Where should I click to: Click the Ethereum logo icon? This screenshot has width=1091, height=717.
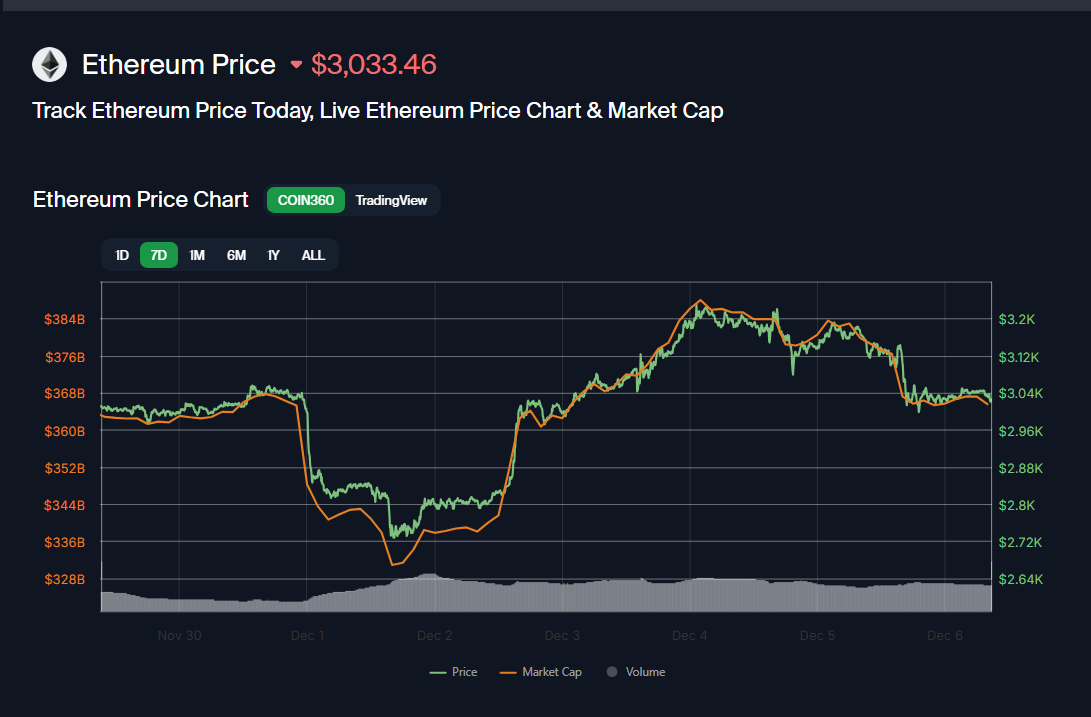48,64
